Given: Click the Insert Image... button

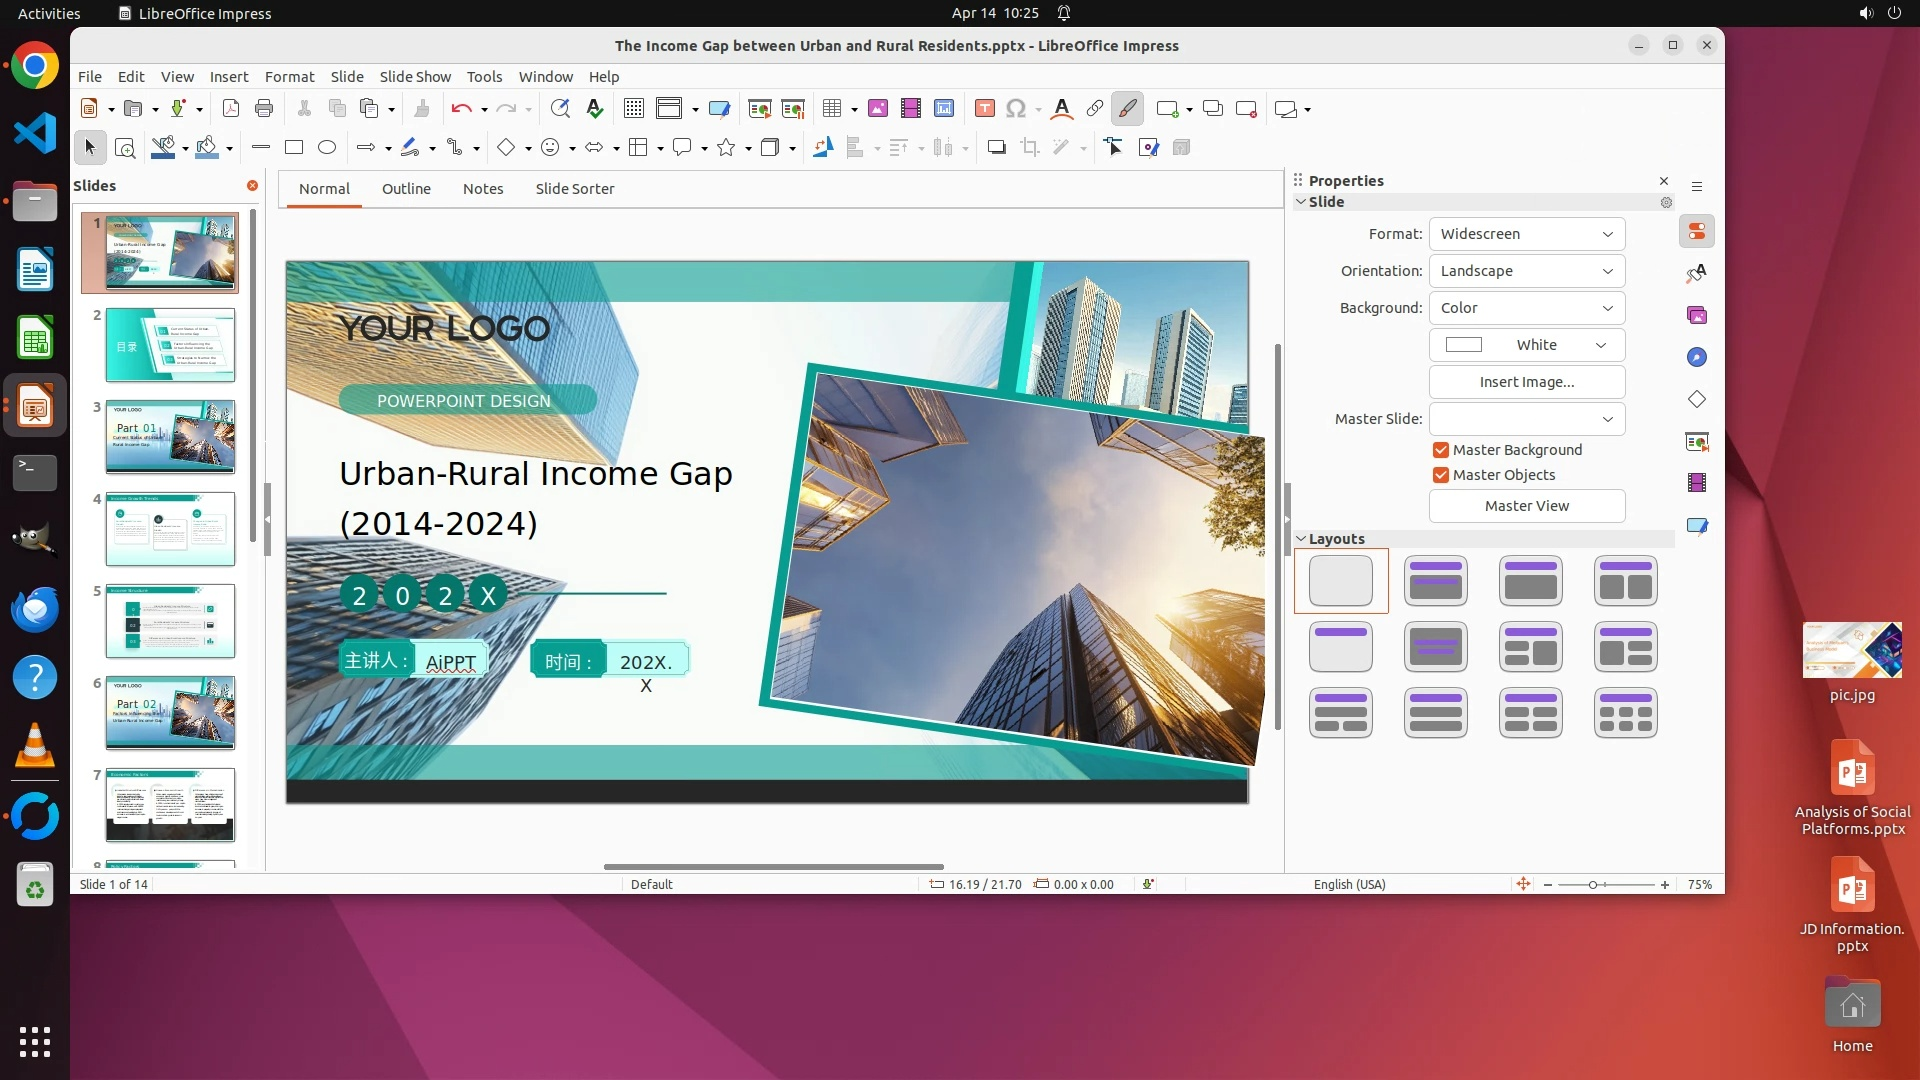Looking at the screenshot, I should [x=1526, y=382].
